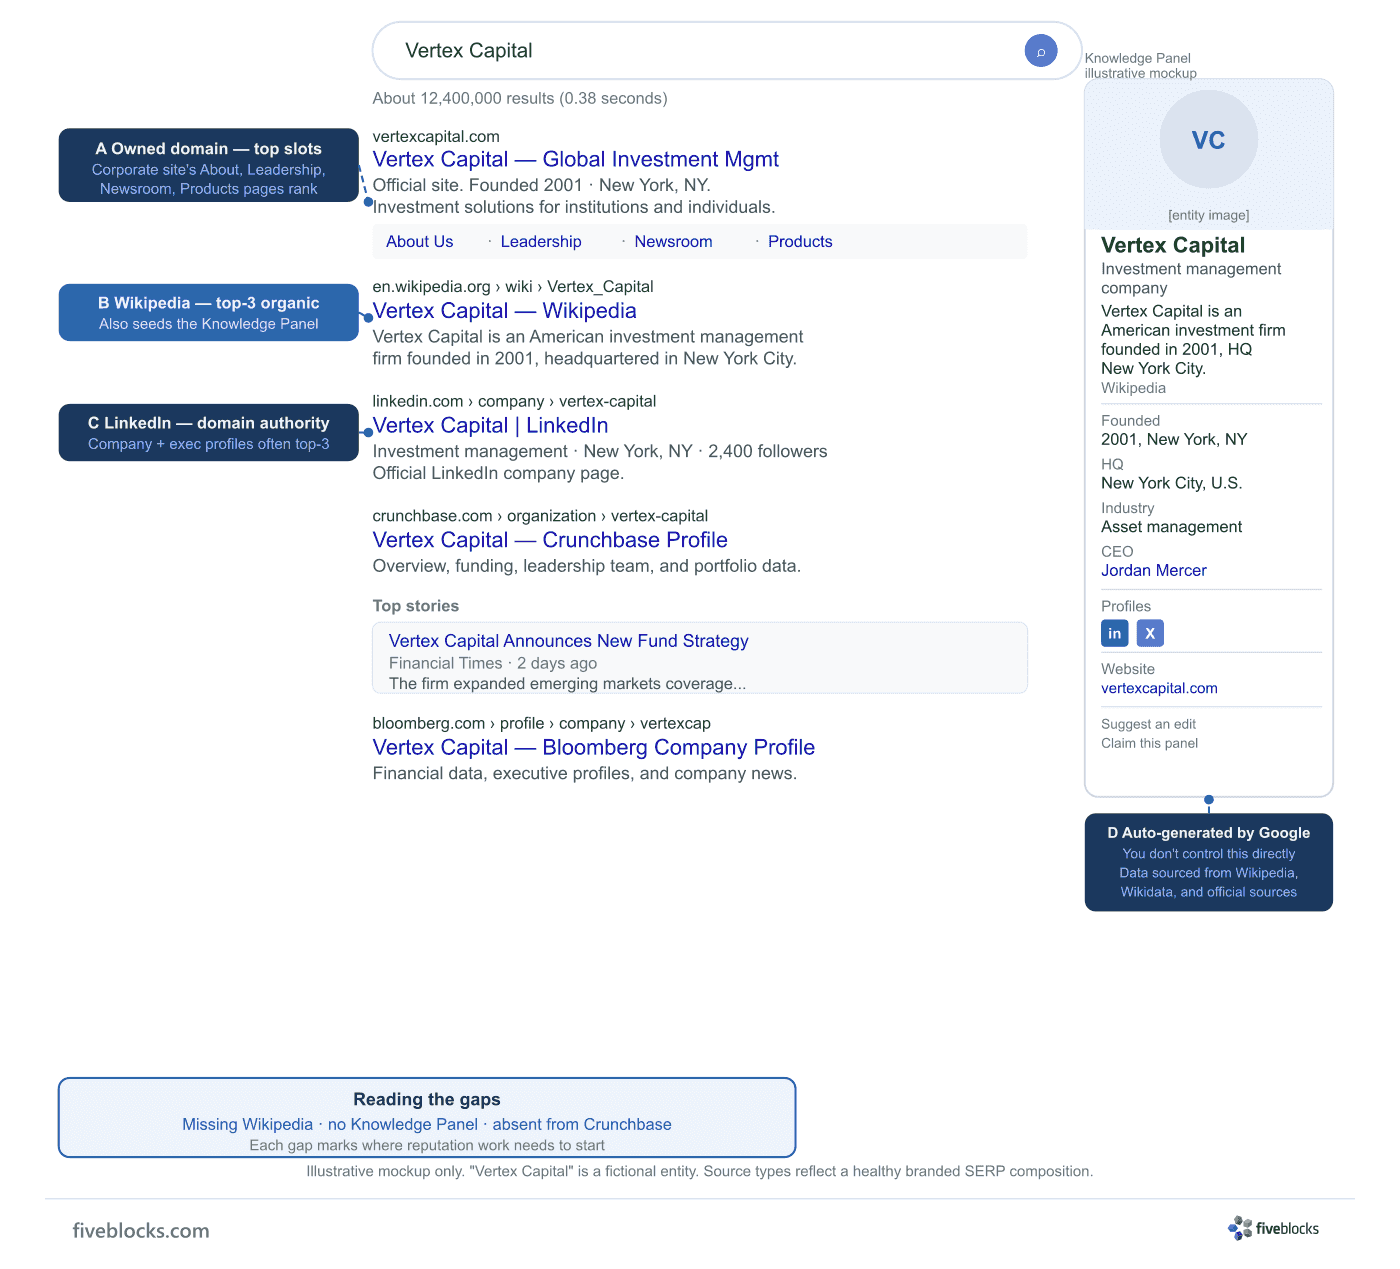
Task: Click the VC entity image circle
Action: (x=1208, y=139)
